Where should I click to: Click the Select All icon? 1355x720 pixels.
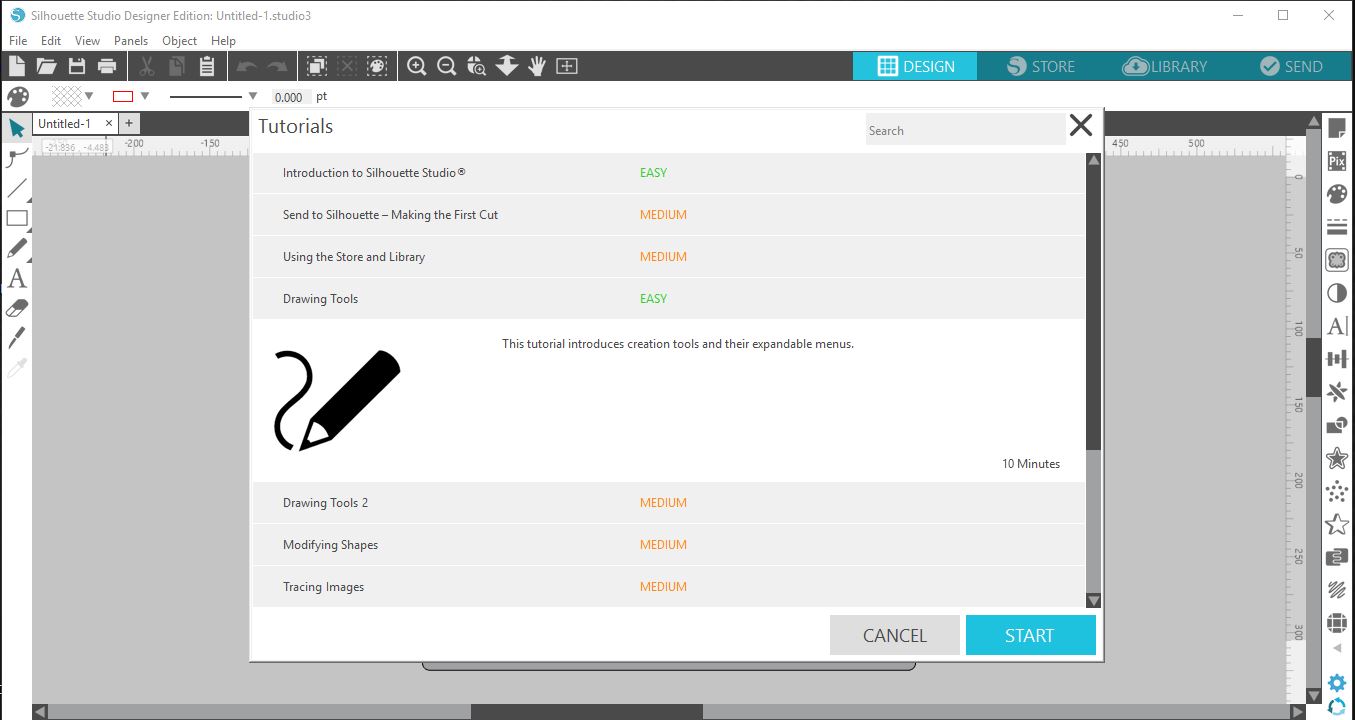coord(317,66)
